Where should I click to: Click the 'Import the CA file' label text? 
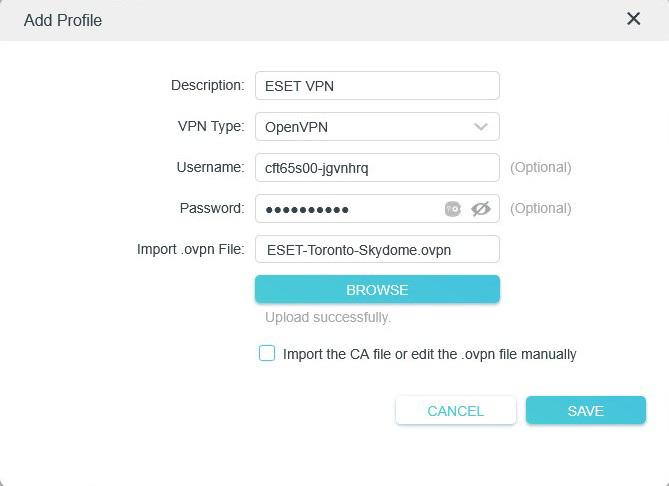coord(429,354)
